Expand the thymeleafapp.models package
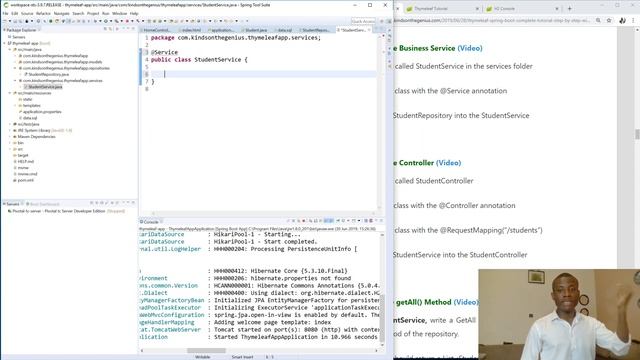This screenshot has width=640, height=360. tap(16, 62)
